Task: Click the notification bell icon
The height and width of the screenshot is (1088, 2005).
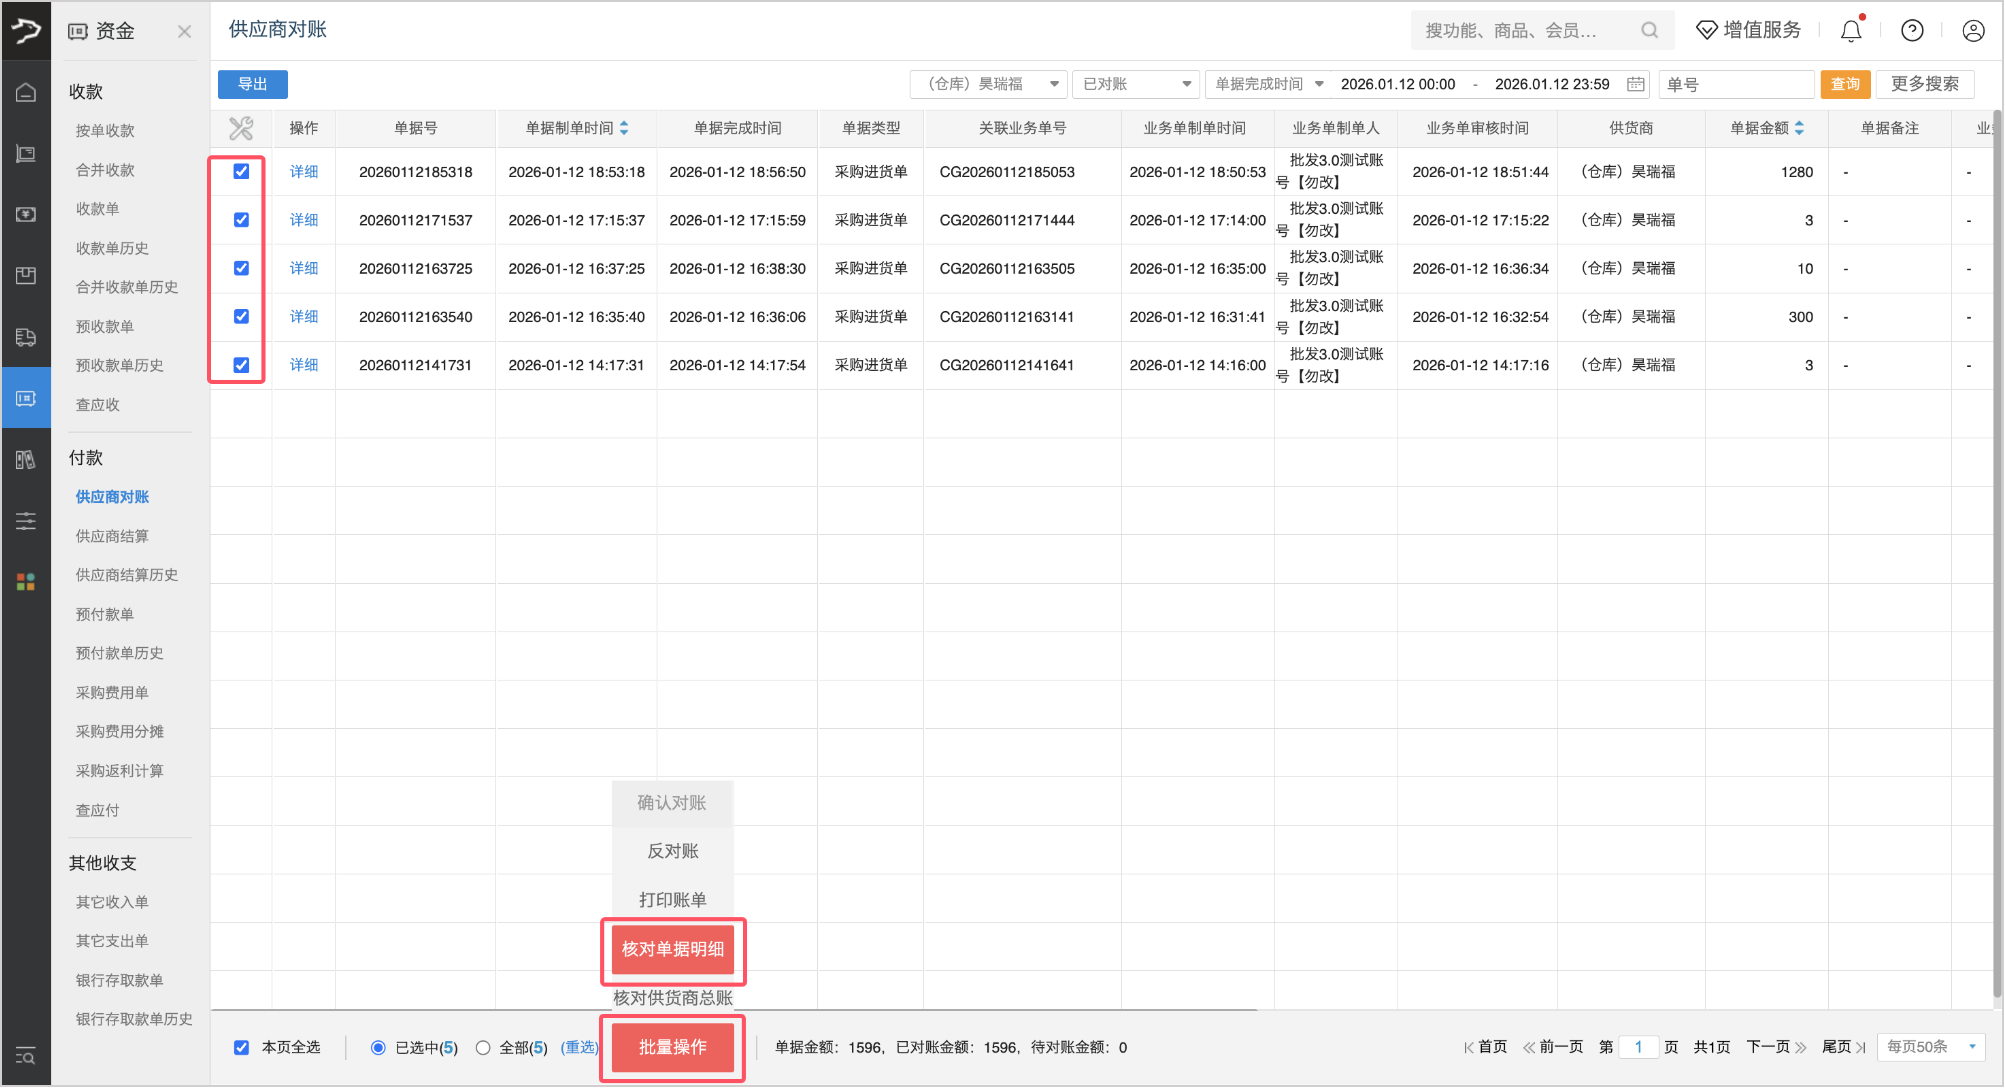Action: coord(1851,31)
